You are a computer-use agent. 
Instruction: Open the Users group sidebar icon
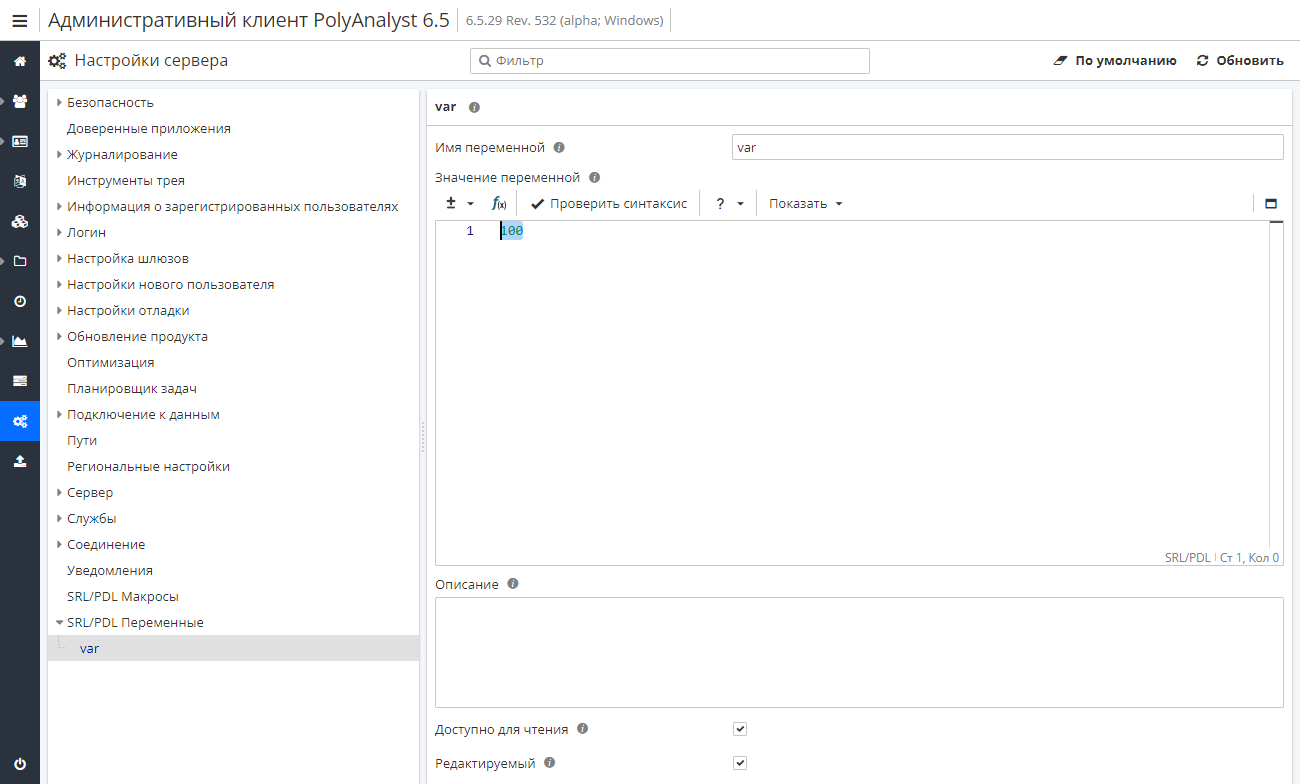(x=19, y=101)
